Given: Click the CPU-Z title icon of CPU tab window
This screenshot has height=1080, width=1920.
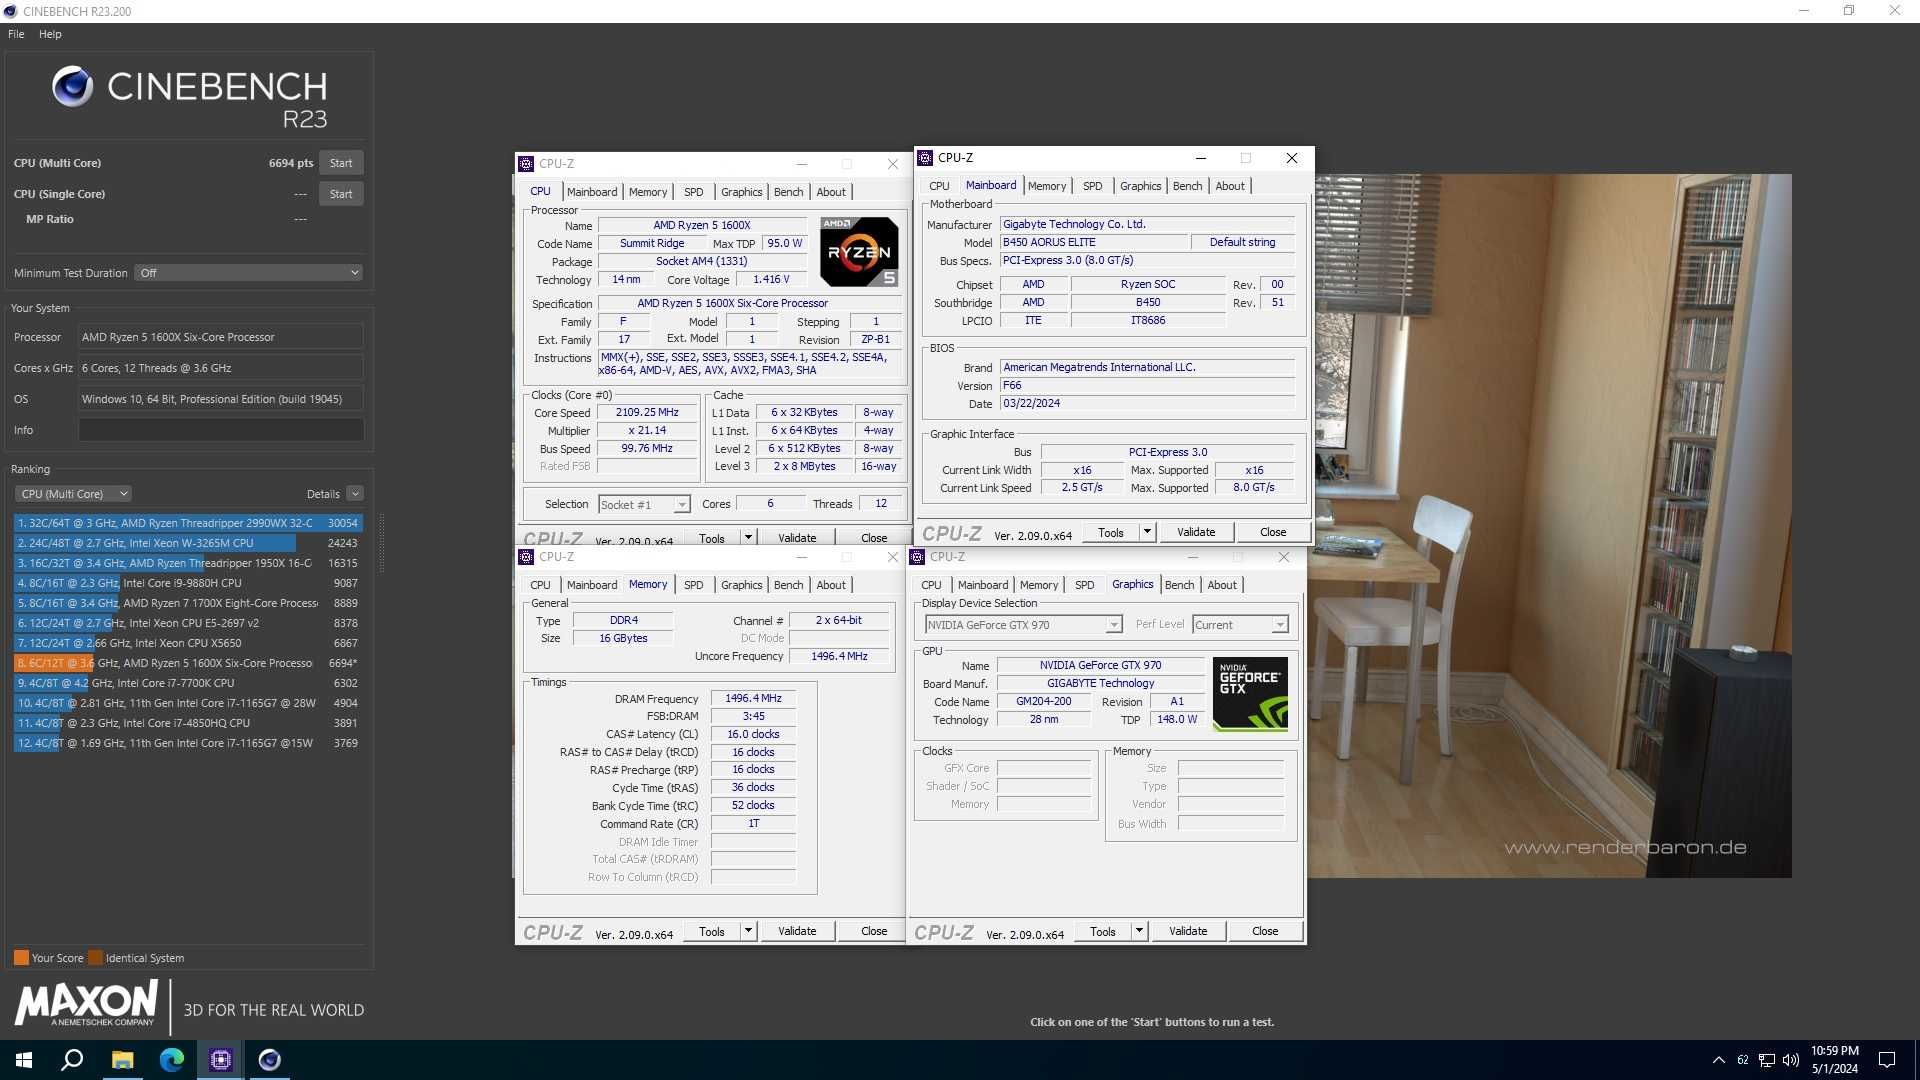Looking at the screenshot, I should [x=526, y=164].
